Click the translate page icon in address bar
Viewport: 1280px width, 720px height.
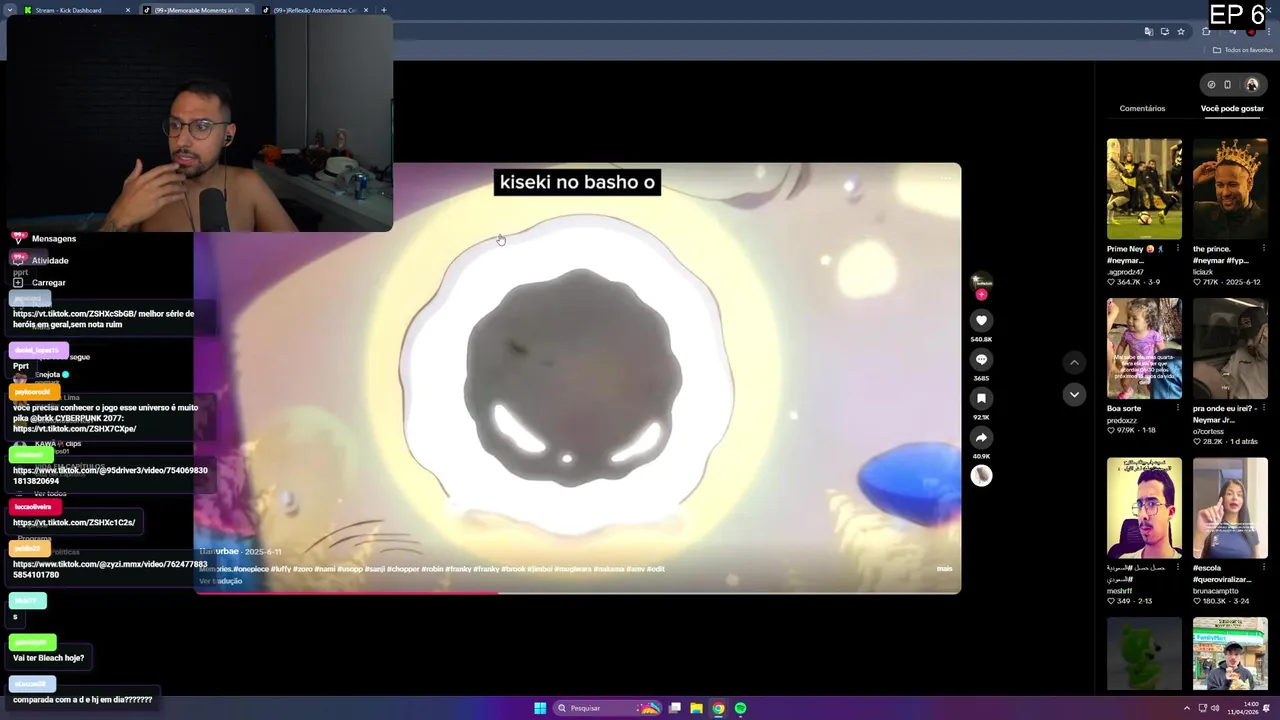pyautogui.click(x=1148, y=32)
